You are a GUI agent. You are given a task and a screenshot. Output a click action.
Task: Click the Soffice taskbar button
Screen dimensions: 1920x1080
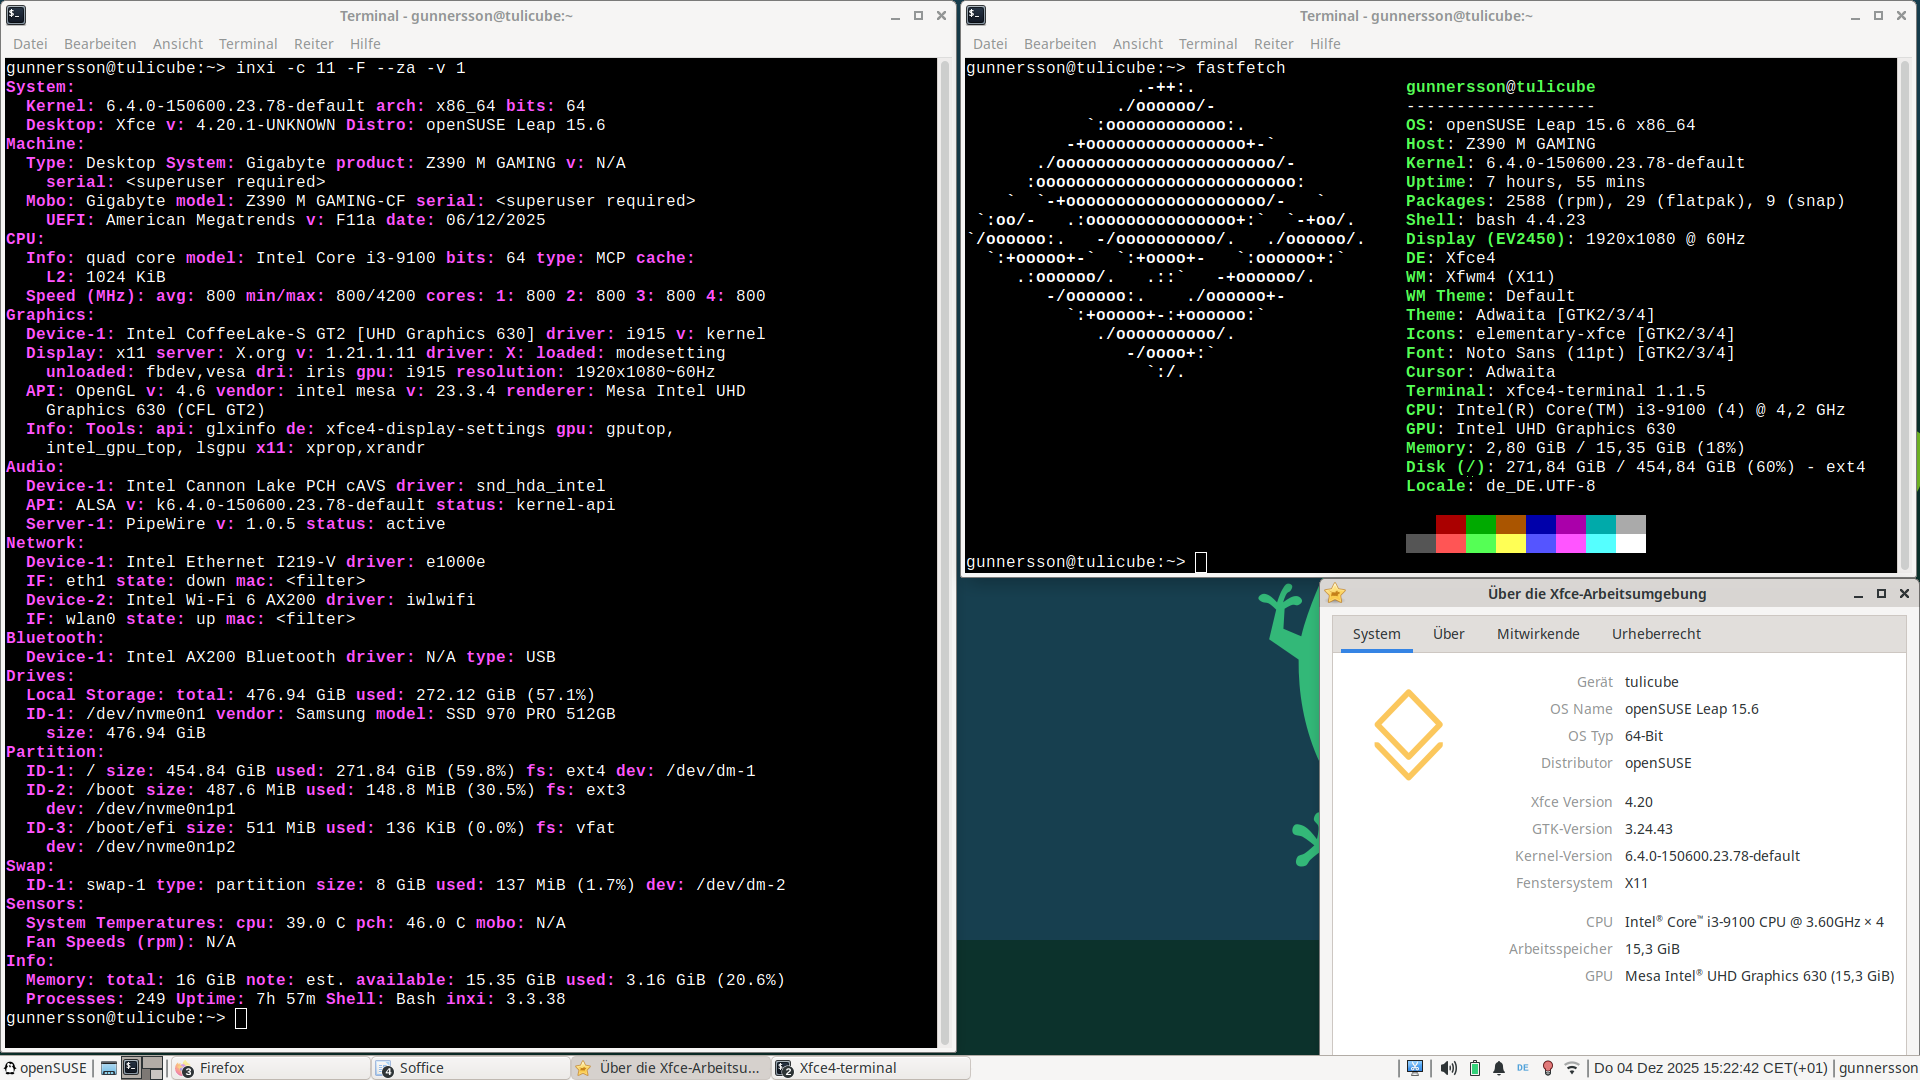click(470, 1068)
